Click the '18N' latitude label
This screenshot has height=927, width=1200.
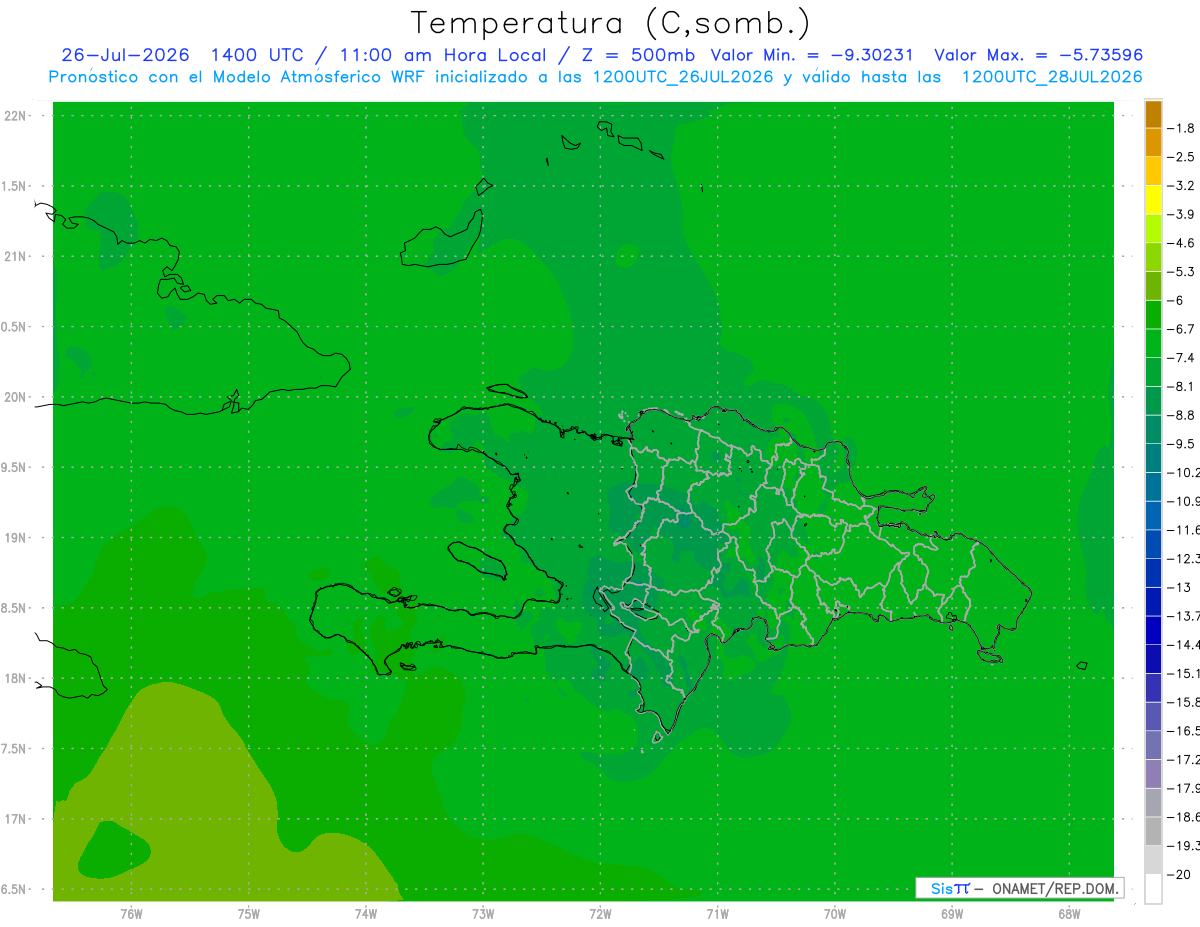15,678
